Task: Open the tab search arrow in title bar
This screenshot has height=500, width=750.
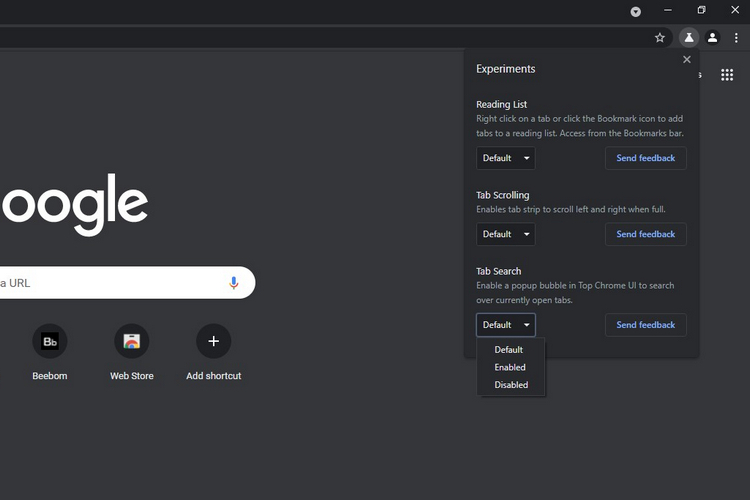Action: click(635, 11)
